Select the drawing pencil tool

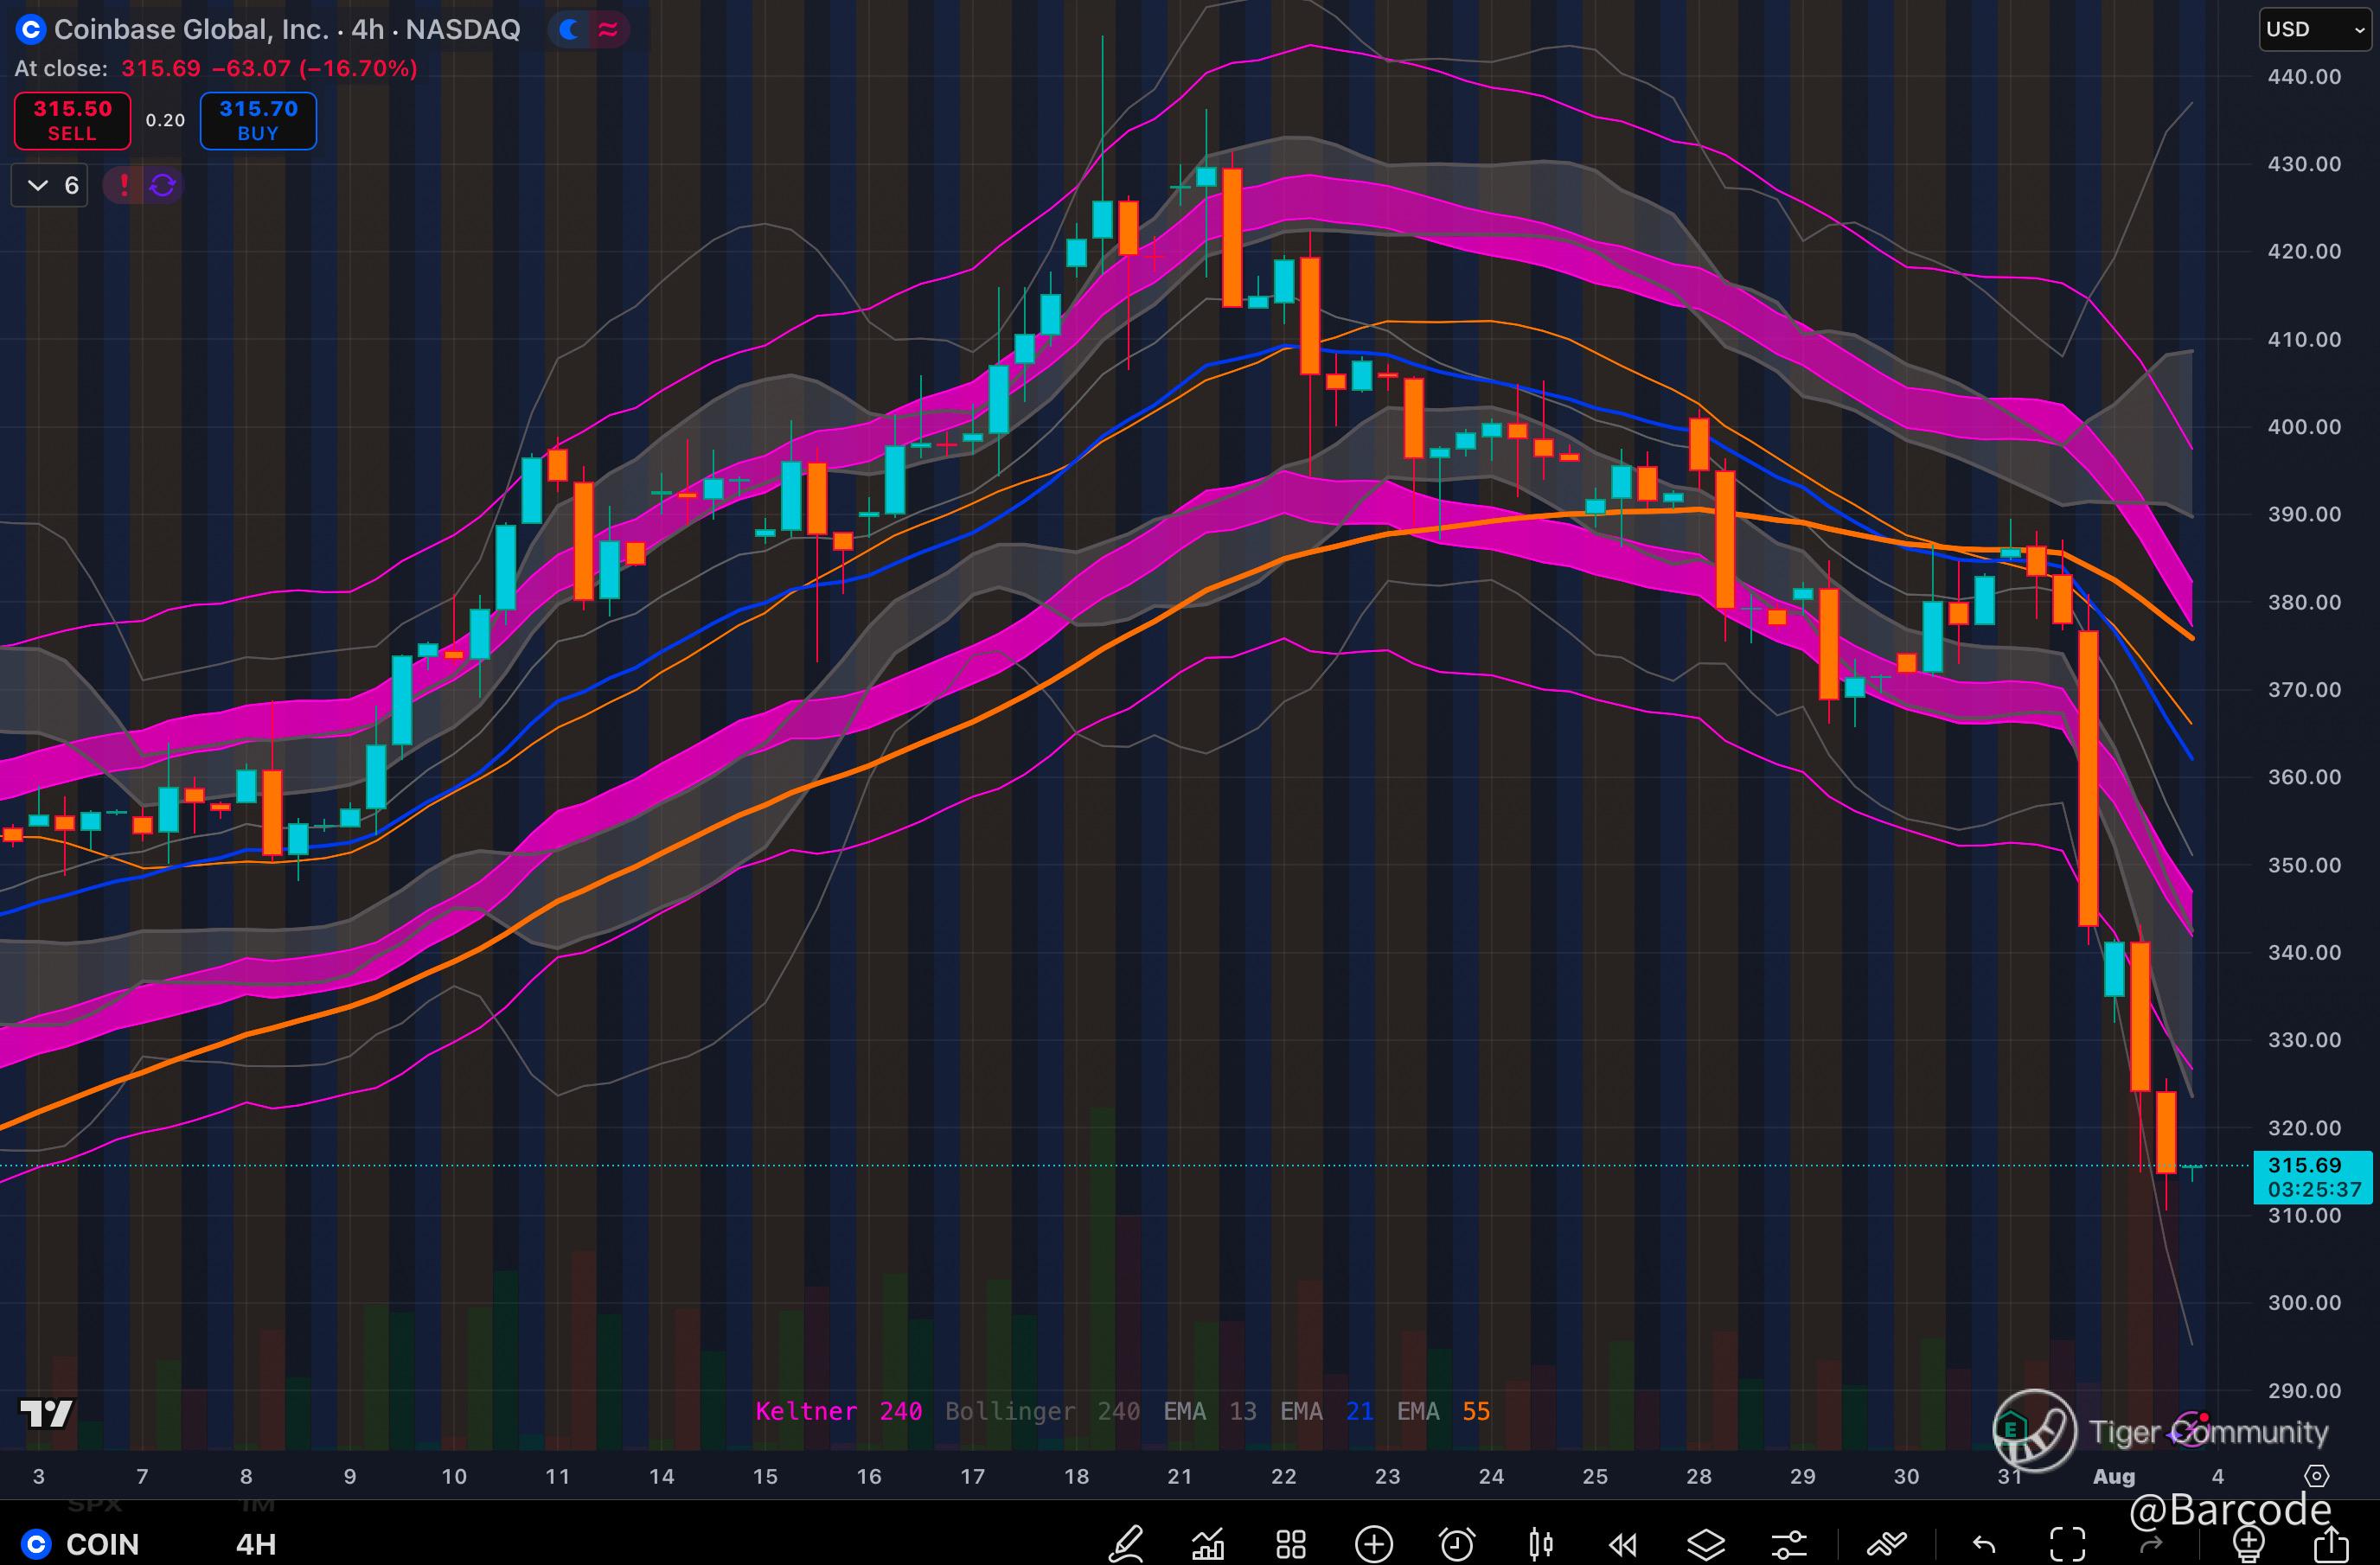tap(1126, 1543)
